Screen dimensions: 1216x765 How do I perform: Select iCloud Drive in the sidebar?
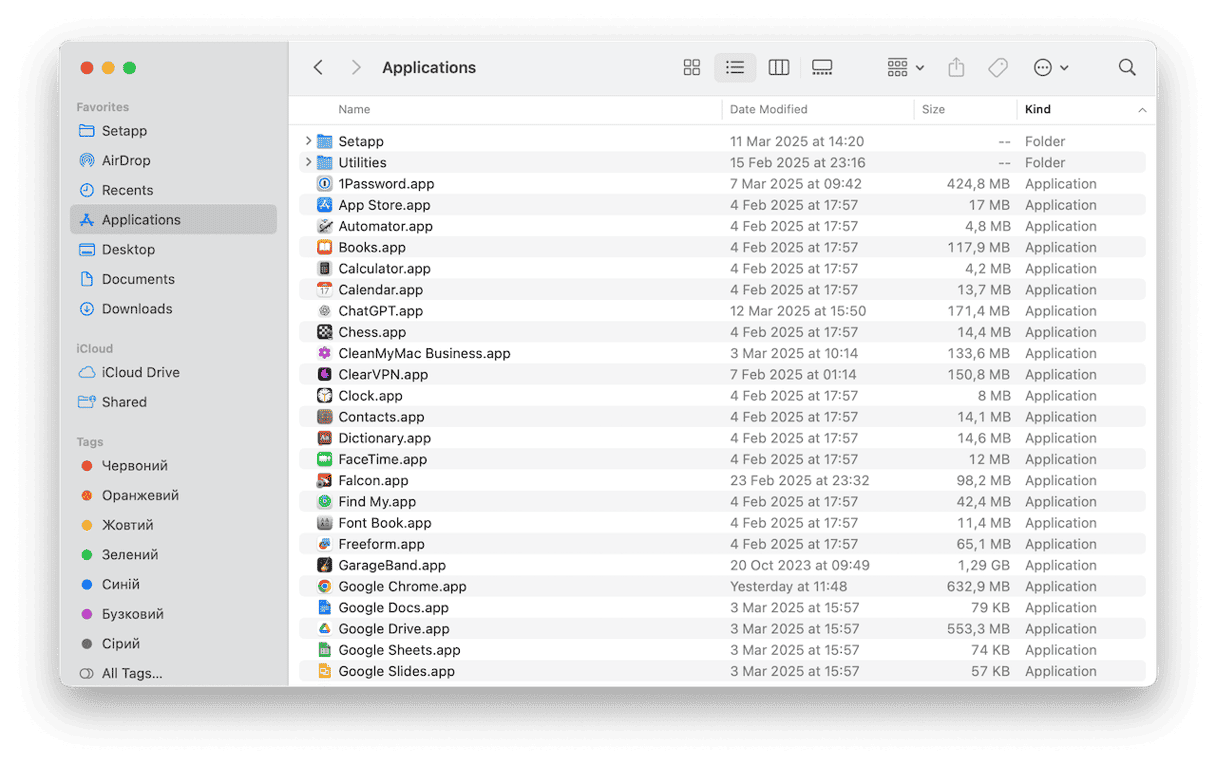[x=140, y=372]
